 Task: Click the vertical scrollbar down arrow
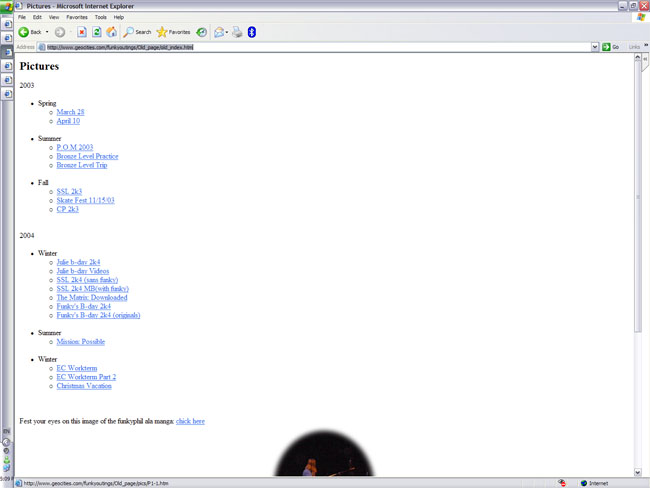pos(639,473)
